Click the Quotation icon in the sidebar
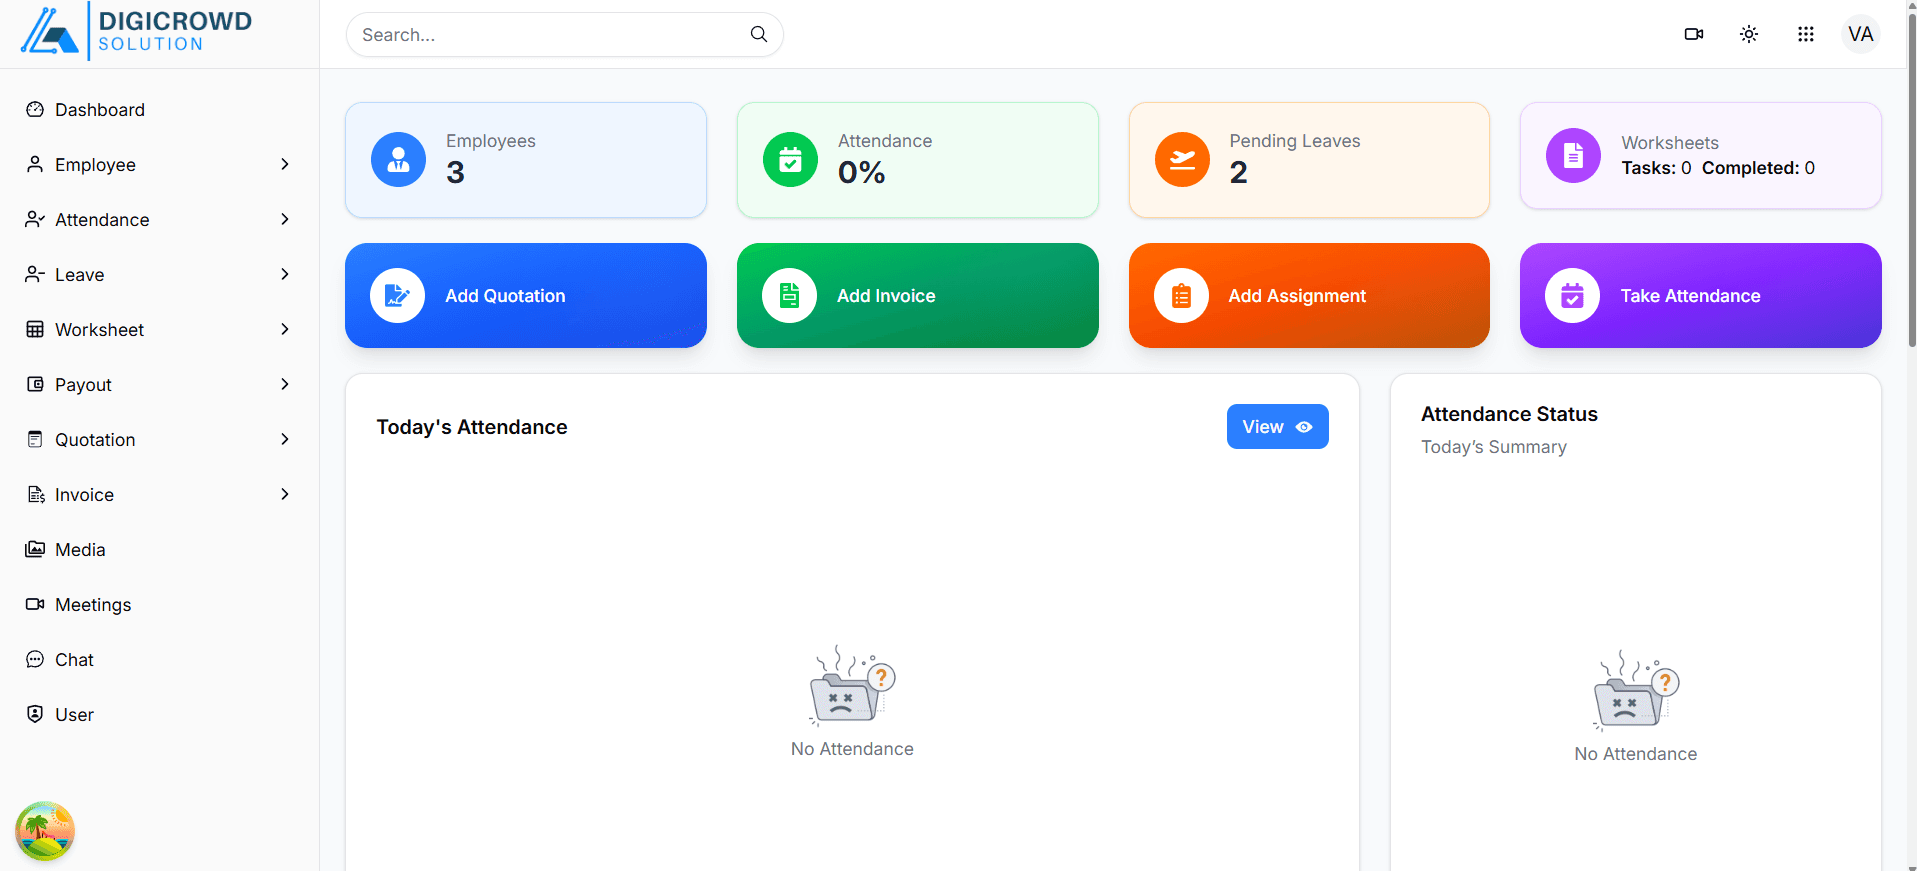Image resolution: width=1917 pixels, height=871 pixels. 35,439
